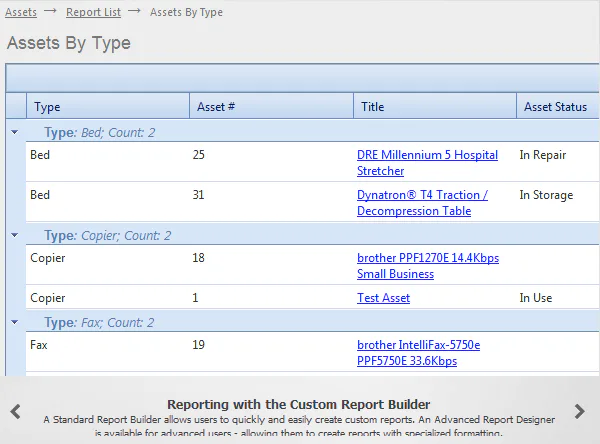Select the 'Type: Copier; Count: 2' group row
The height and width of the screenshot is (444, 600).
pos(313,235)
